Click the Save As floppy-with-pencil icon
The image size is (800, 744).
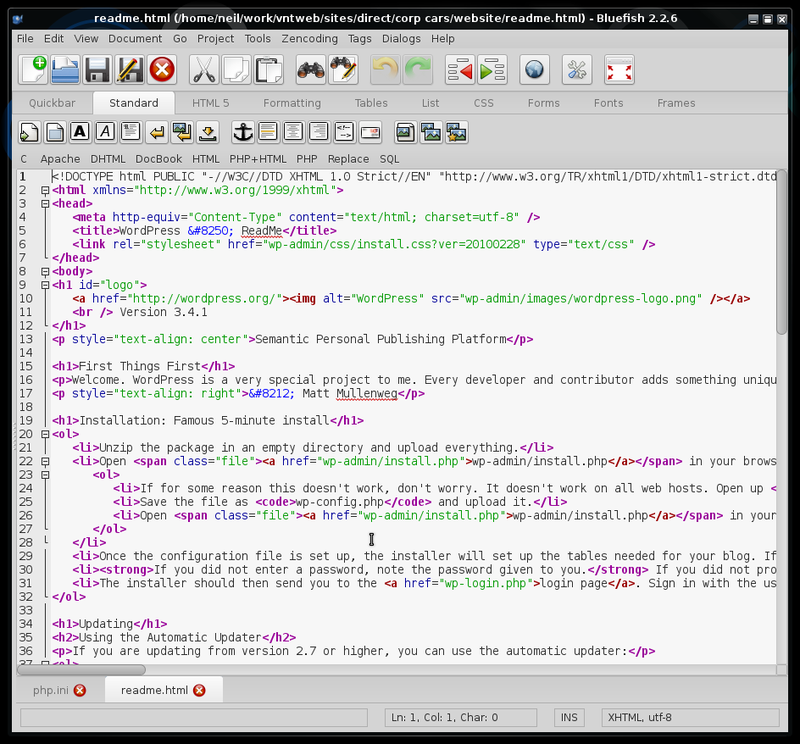(x=130, y=70)
